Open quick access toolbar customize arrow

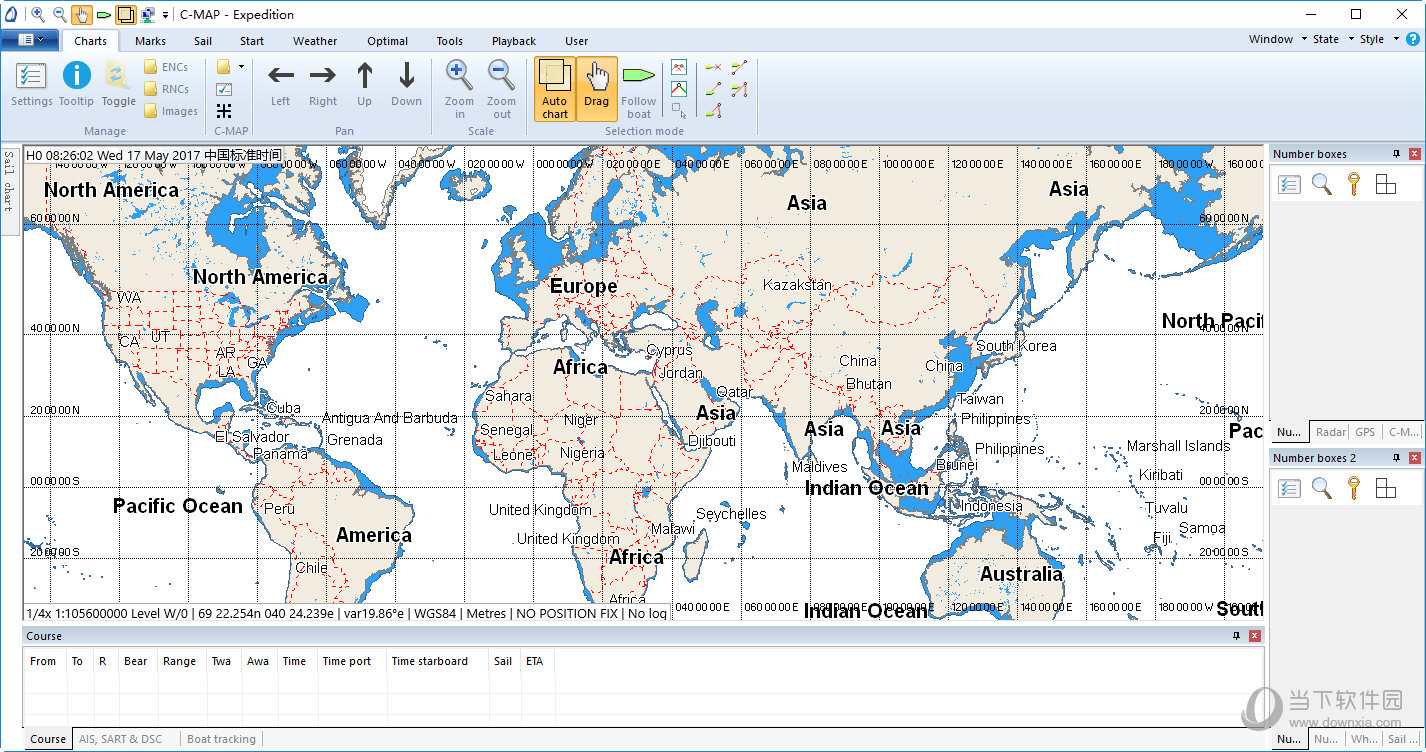click(x=166, y=15)
